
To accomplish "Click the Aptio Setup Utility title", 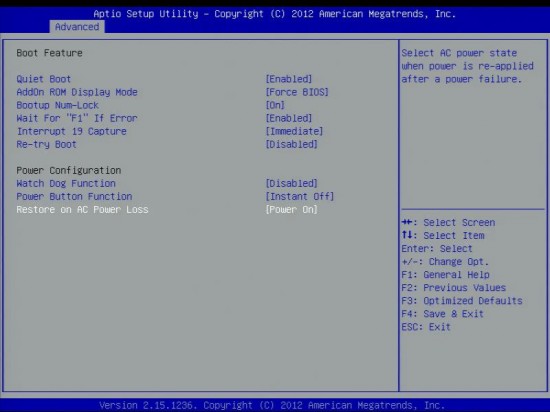I will (274, 14).
